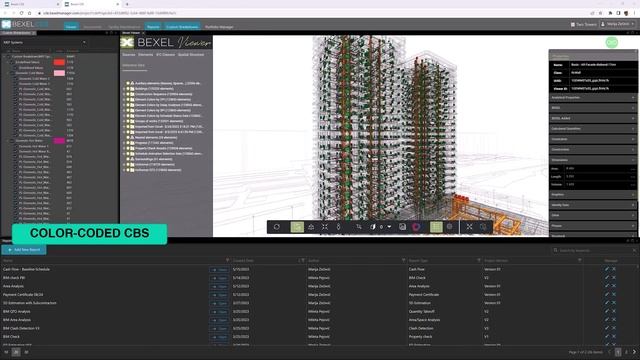Expand the Identity Data section
The image size is (640, 360).
[x=593, y=205]
